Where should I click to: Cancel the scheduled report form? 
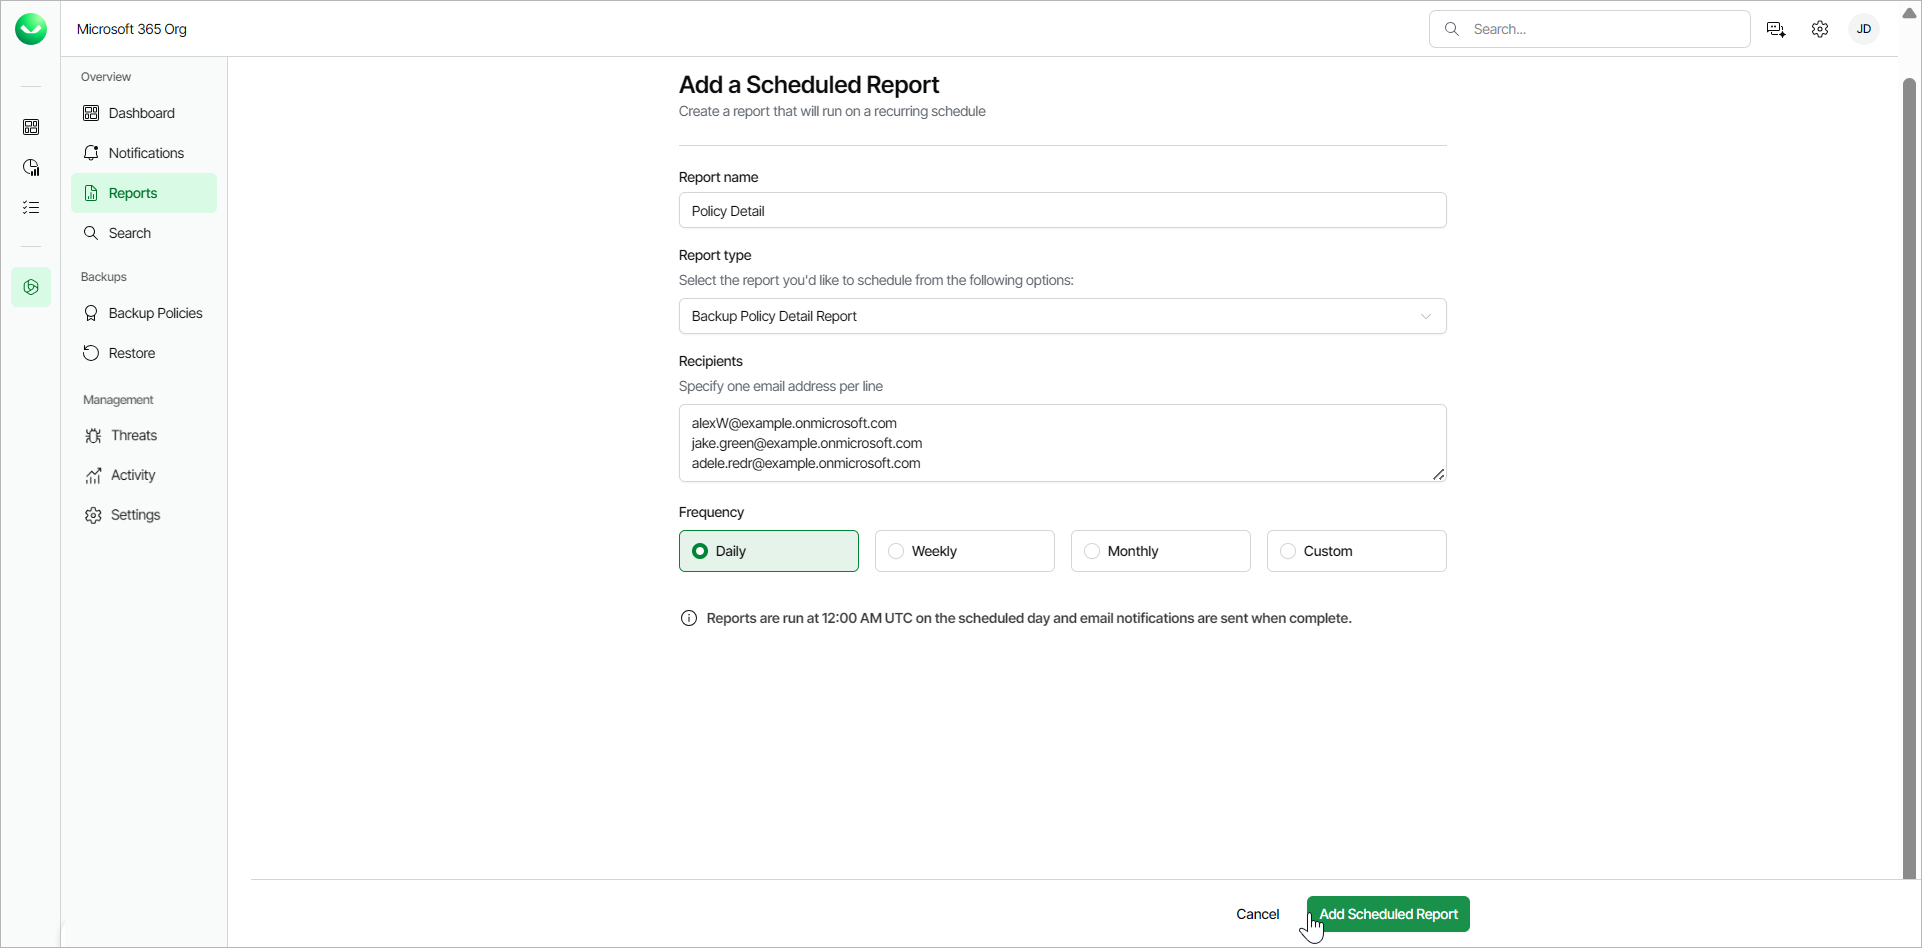coord(1257,914)
